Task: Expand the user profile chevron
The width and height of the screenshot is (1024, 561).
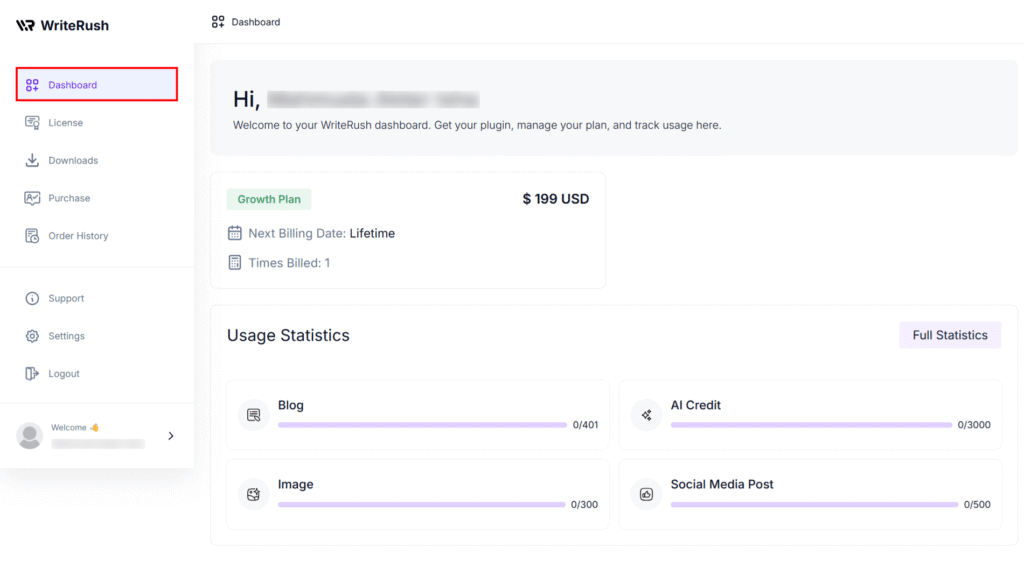Action: tap(171, 436)
